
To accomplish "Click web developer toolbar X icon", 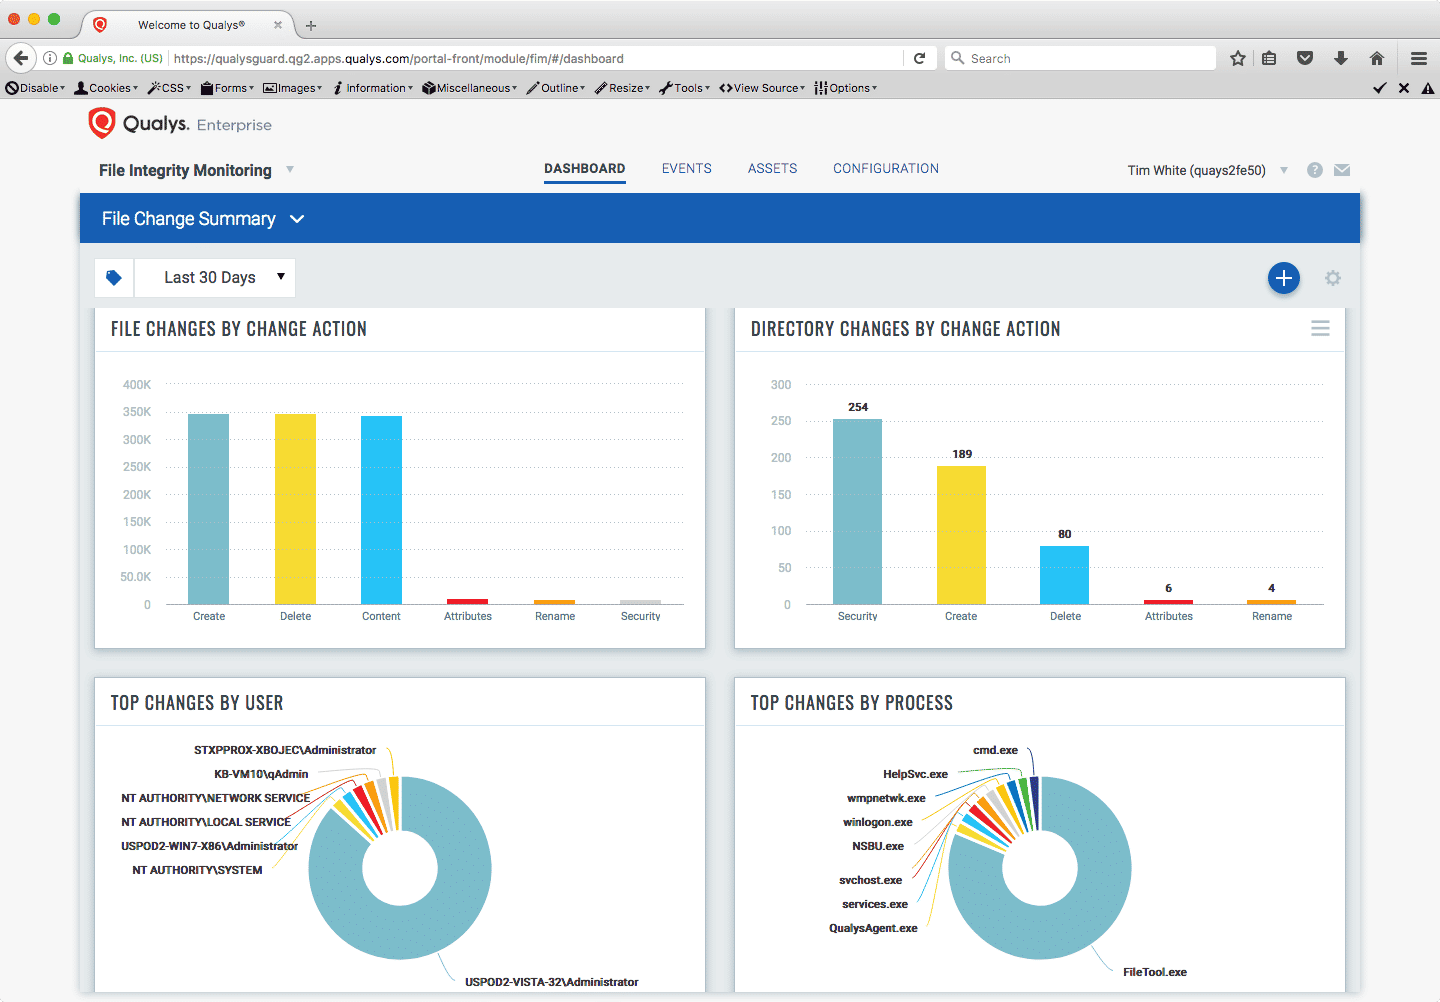I will (1404, 88).
